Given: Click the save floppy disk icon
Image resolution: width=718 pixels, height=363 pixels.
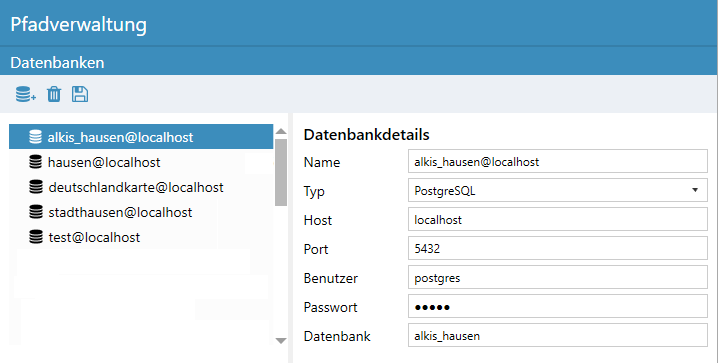Looking at the screenshot, I should click(x=80, y=94).
